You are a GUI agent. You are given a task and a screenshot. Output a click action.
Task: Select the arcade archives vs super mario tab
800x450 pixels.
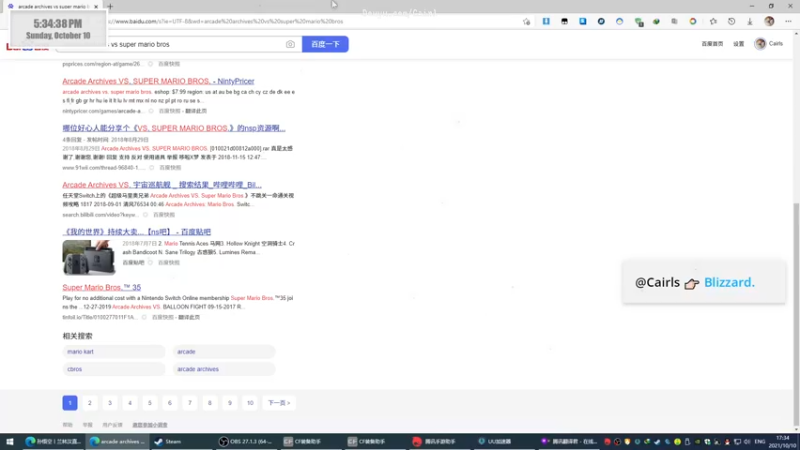[x=51, y=7]
